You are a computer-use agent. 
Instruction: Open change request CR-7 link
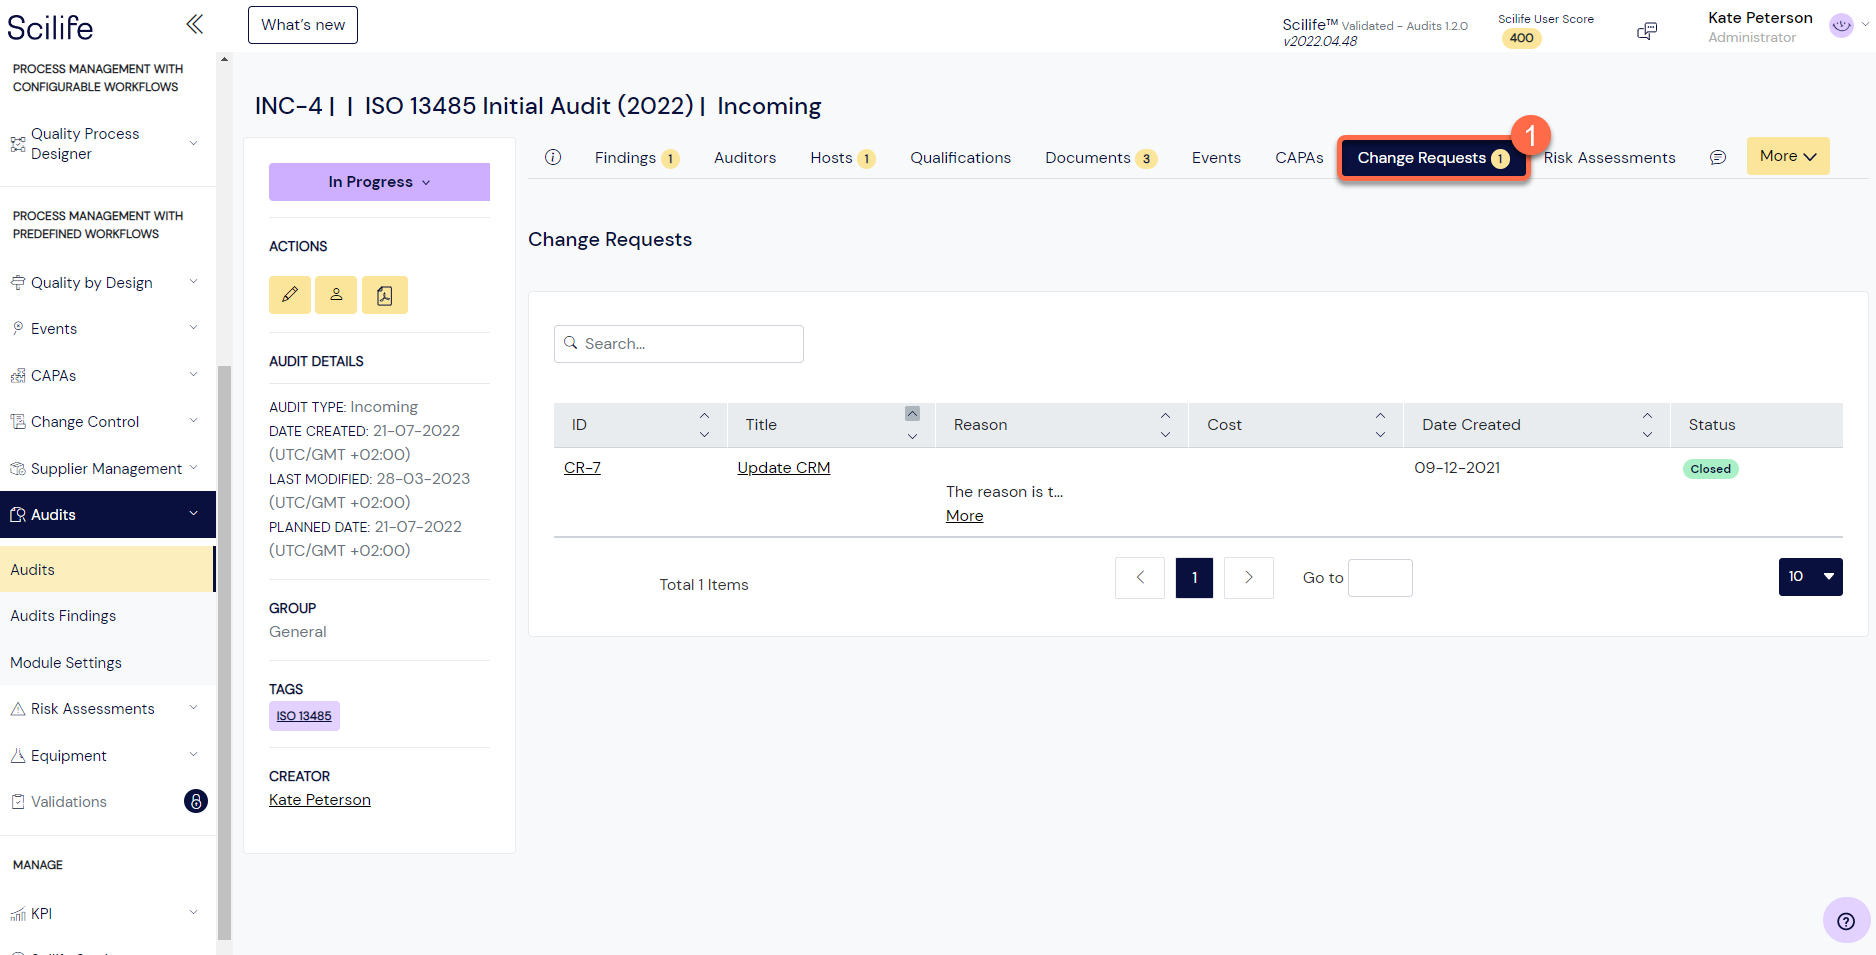pyautogui.click(x=582, y=468)
